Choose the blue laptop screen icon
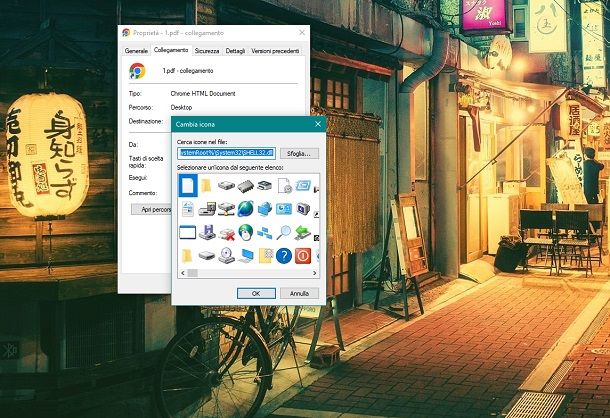Screen dimensions: 610x418 point(245,256)
